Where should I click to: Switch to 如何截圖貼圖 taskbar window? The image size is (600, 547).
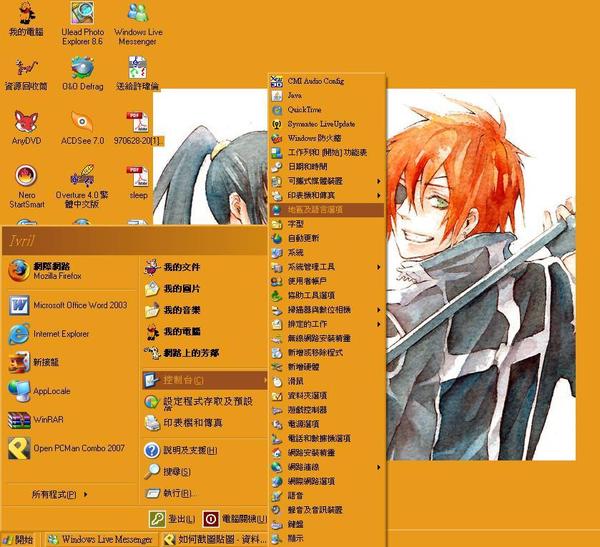[214, 540]
